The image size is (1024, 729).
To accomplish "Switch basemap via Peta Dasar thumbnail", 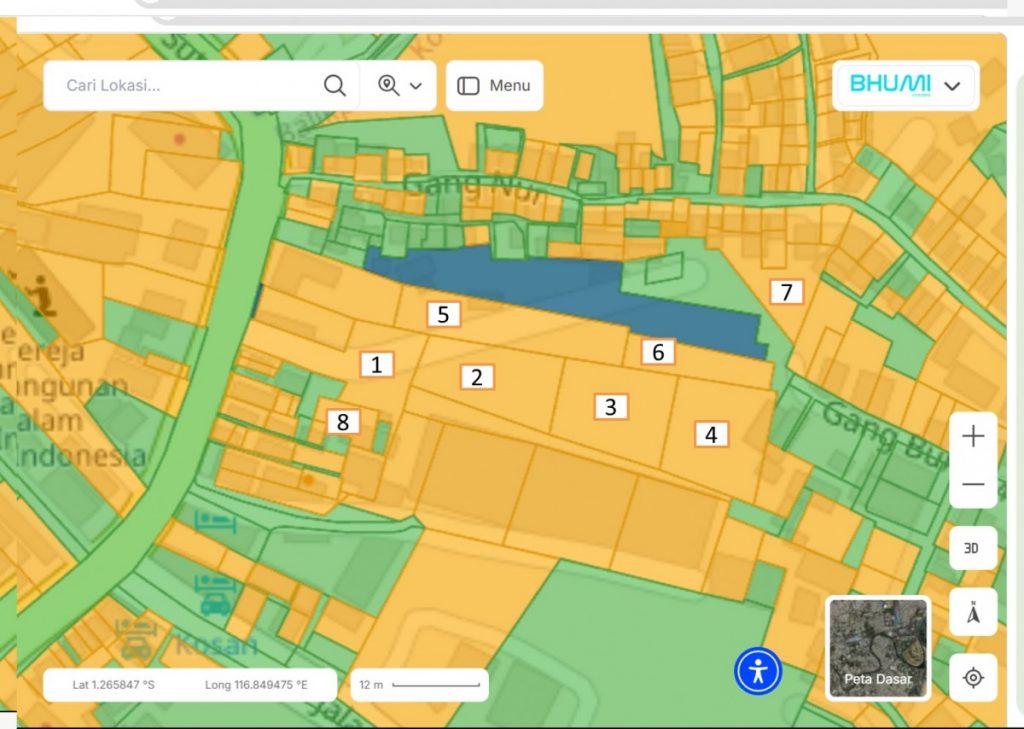I will [x=878, y=648].
